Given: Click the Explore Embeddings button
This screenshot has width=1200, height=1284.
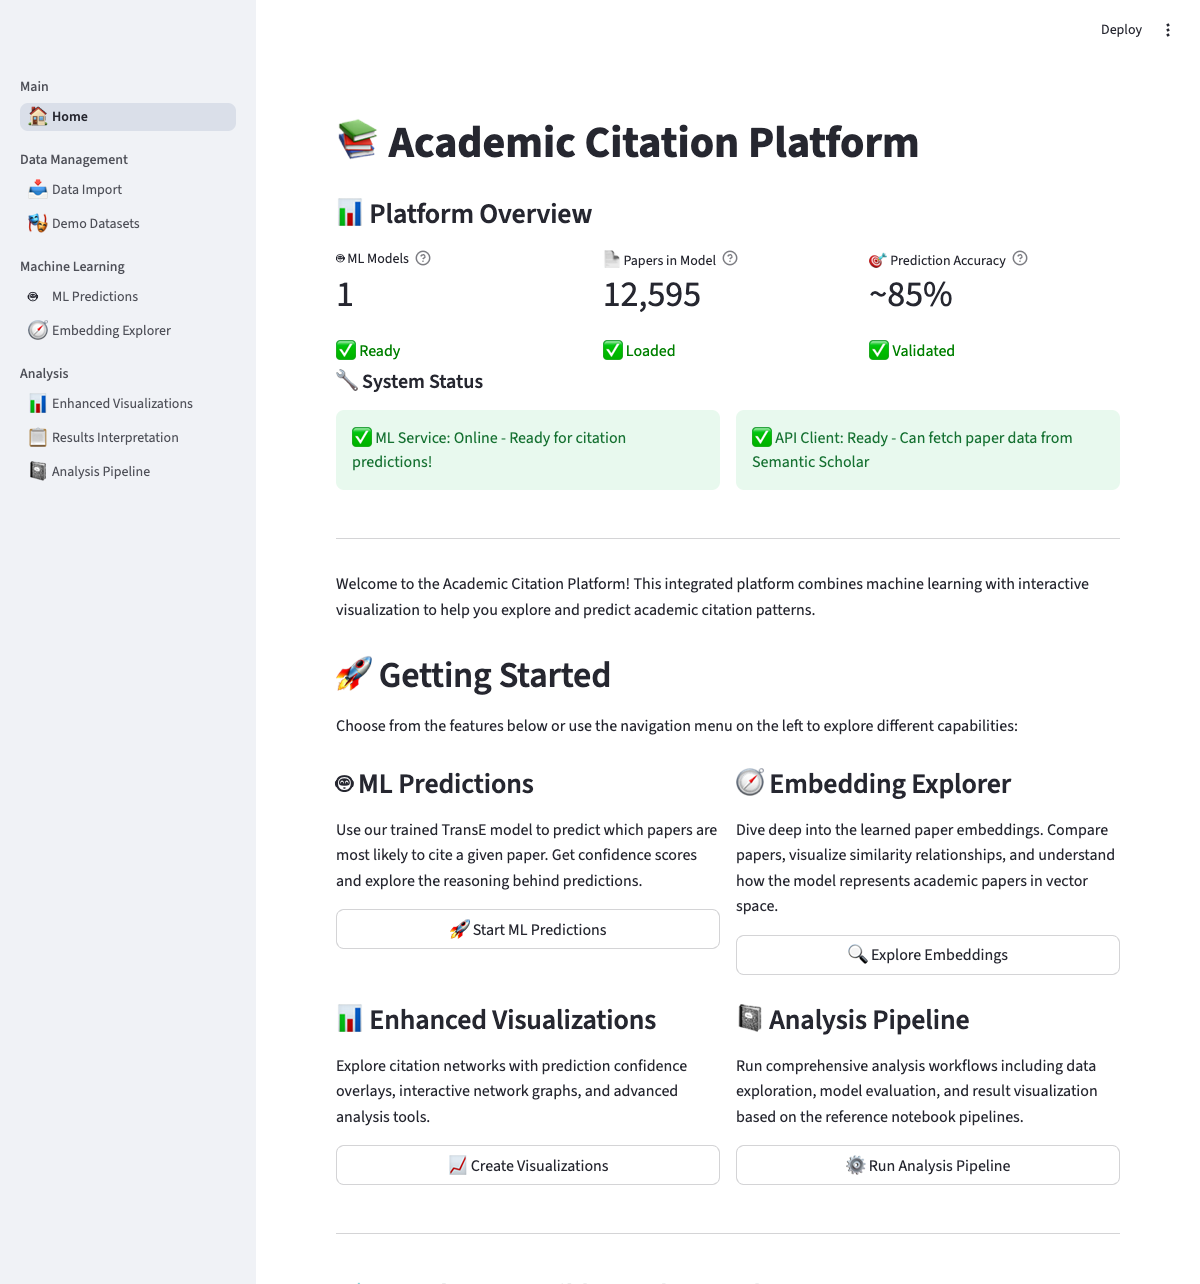Looking at the screenshot, I should coord(927,955).
